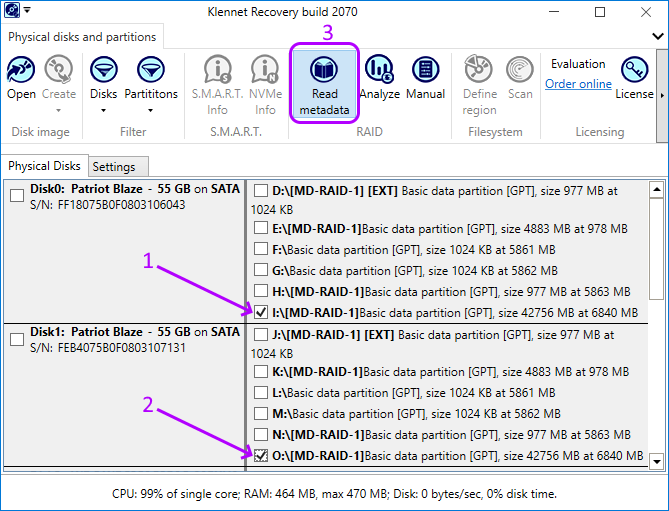Expand the Create dropdown arrow
This screenshot has width=669, height=511.
(x=58, y=110)
